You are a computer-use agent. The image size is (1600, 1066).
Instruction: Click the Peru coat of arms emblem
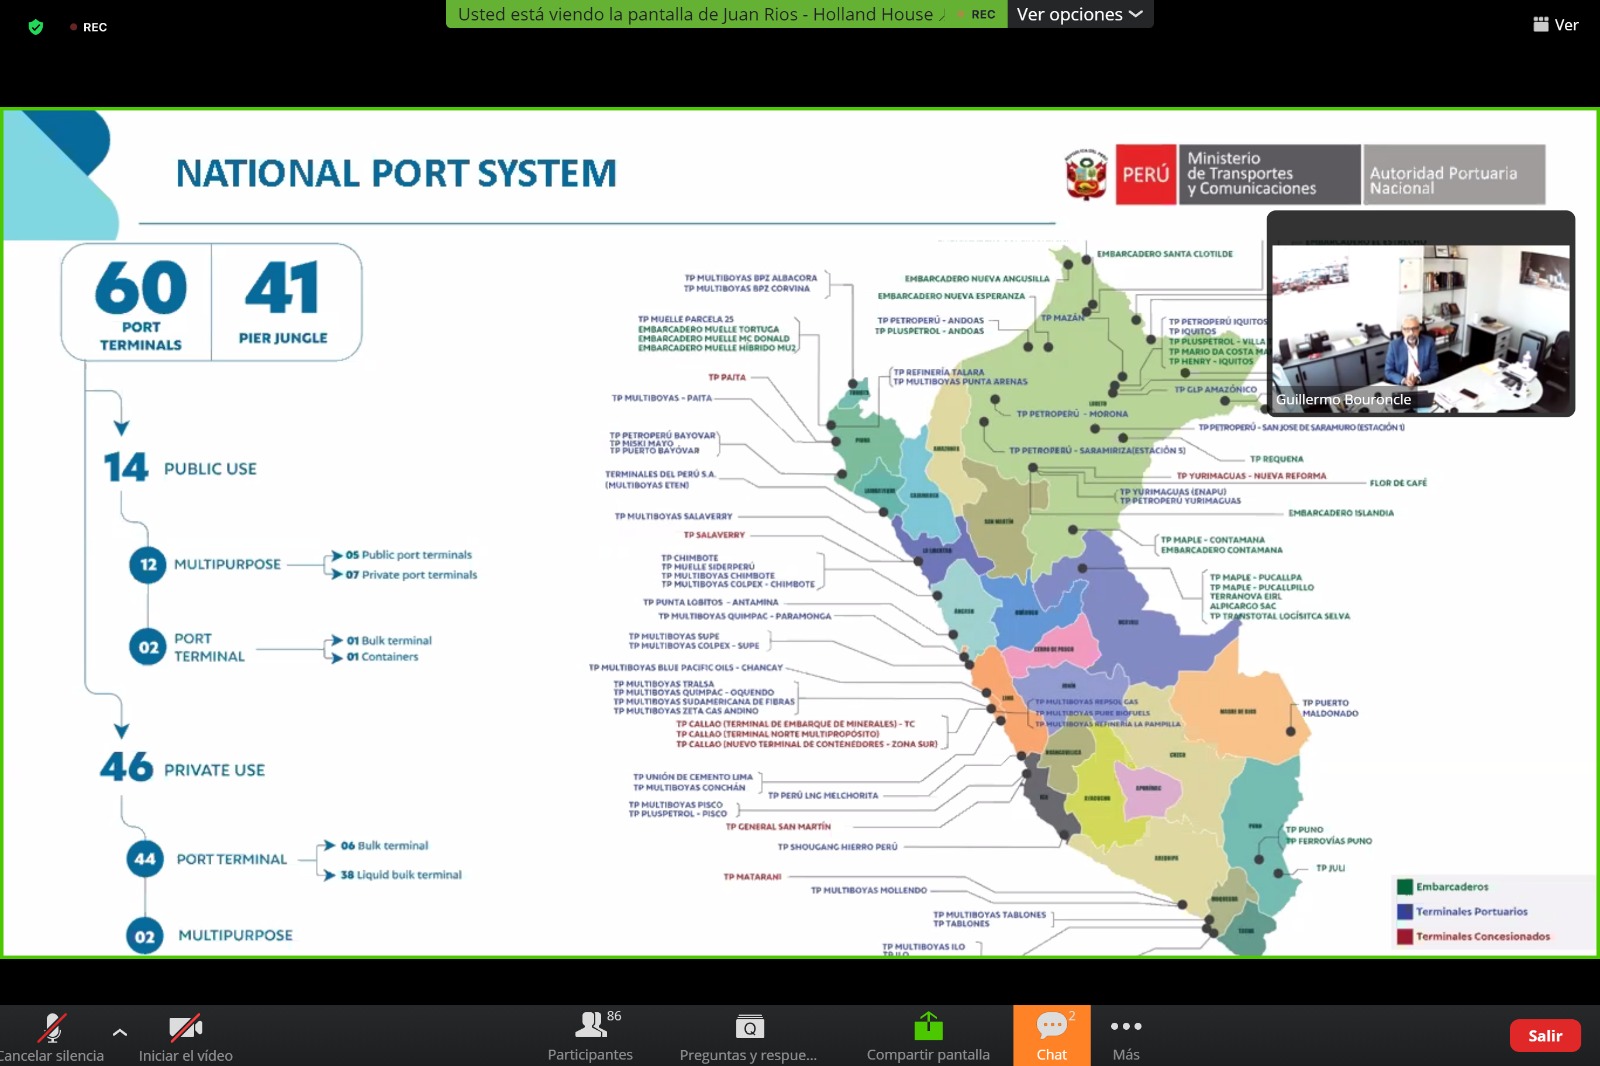coord(1086,175)
